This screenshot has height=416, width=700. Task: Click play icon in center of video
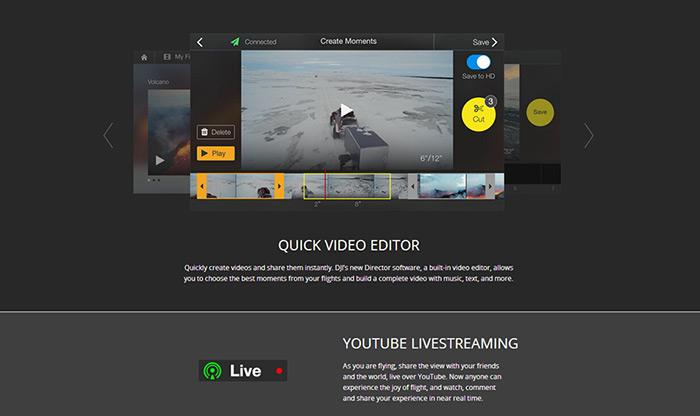coord(346,110)
